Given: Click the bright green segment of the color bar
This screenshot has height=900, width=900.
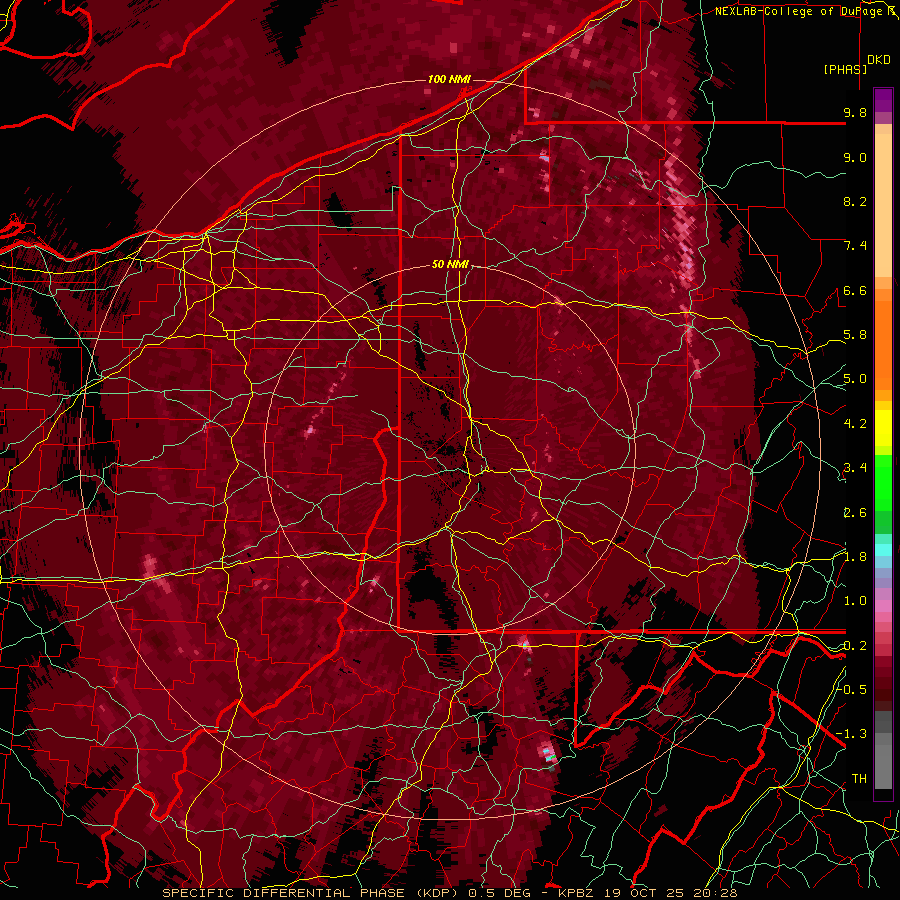Looking at the screenshot, I should [x=883, y=484].
